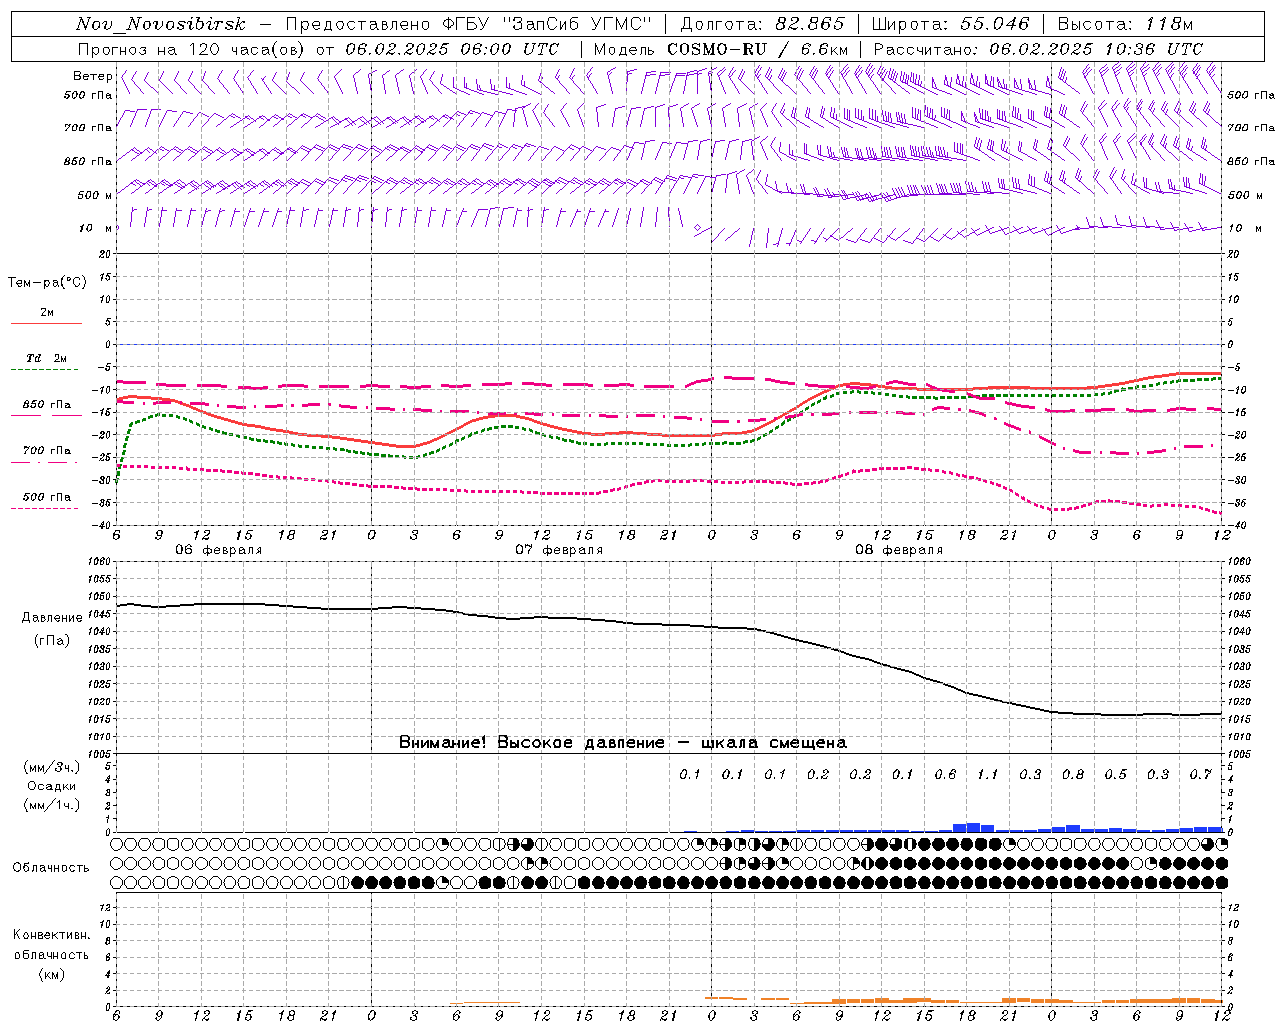Click the Облачность cloud cover row label
Screen dimensions: 1280x1024
(51, 867)
